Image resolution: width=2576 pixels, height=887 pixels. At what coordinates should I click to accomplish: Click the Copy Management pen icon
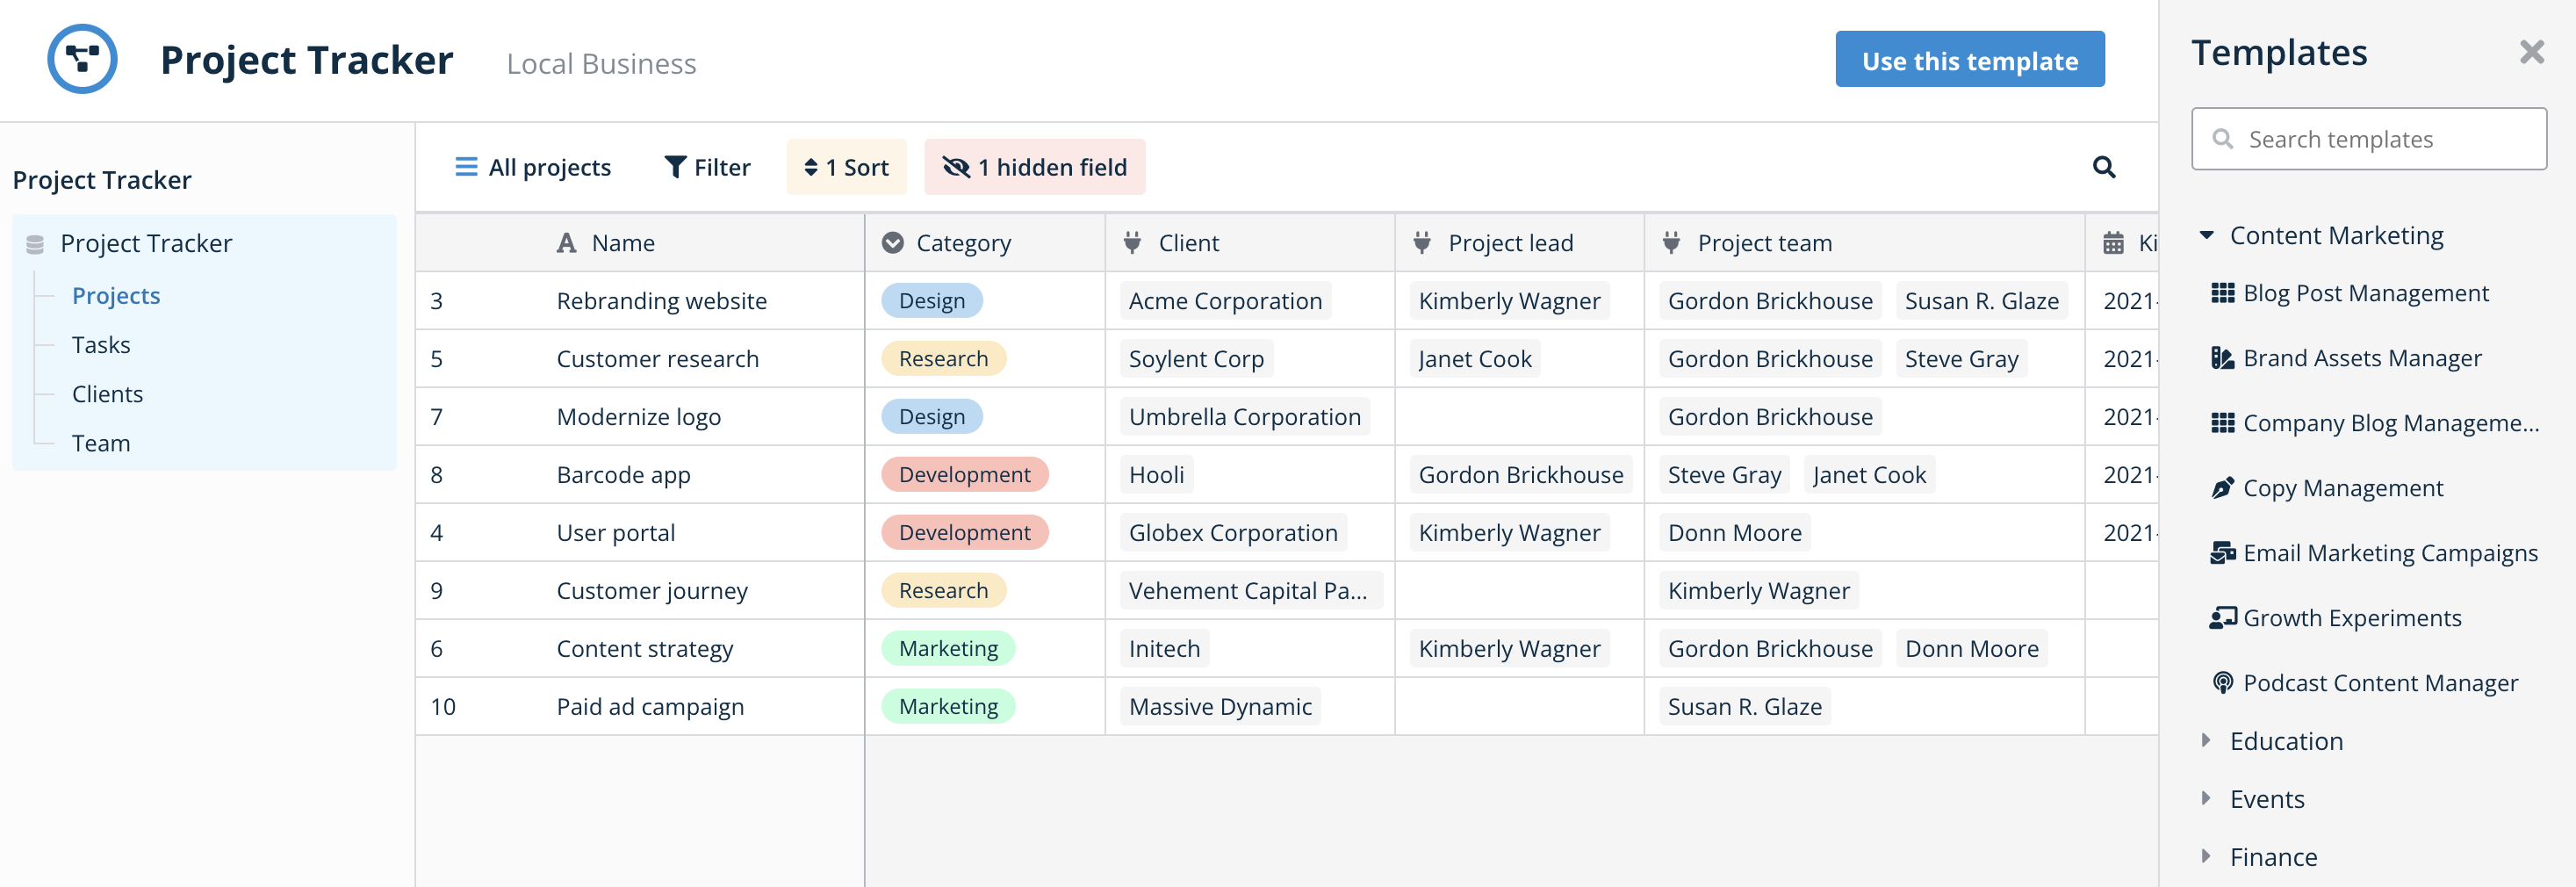2222,487
